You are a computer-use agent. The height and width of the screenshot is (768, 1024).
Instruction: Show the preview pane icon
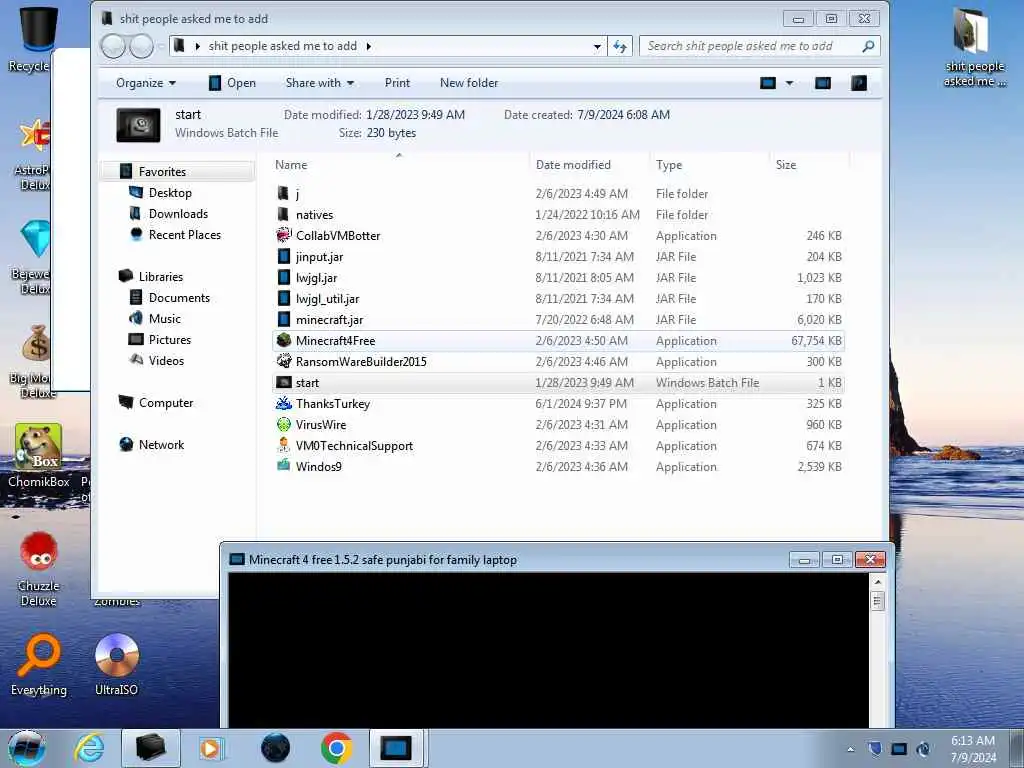coord(823,83)
